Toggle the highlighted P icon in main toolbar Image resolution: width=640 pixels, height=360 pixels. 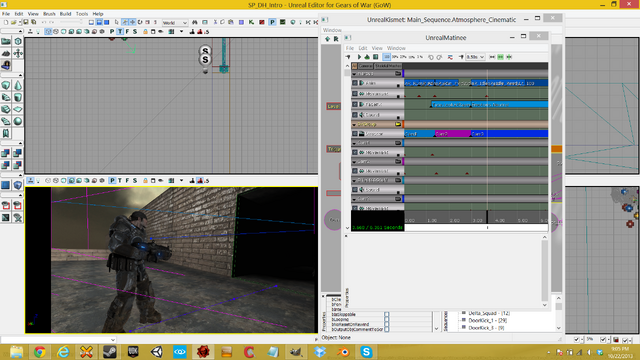point(272,22)
